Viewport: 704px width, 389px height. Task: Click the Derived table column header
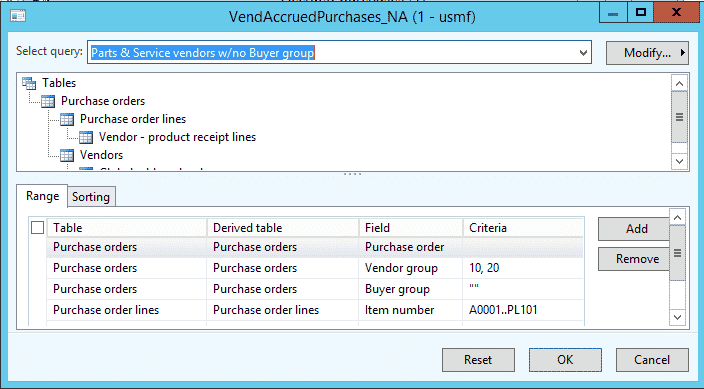pyautogui.click(x=283, y=228)
